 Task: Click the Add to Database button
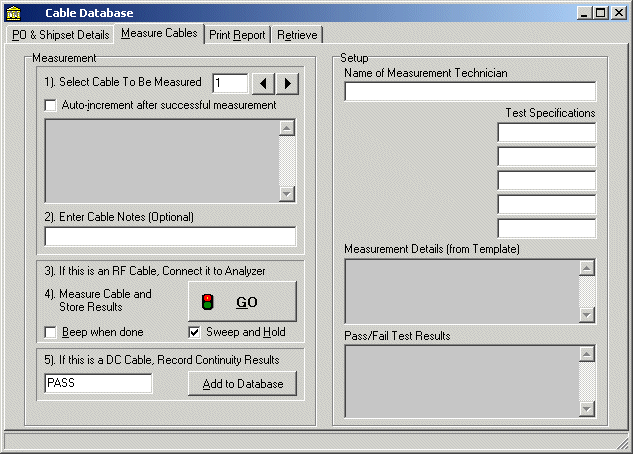(242, 384)
